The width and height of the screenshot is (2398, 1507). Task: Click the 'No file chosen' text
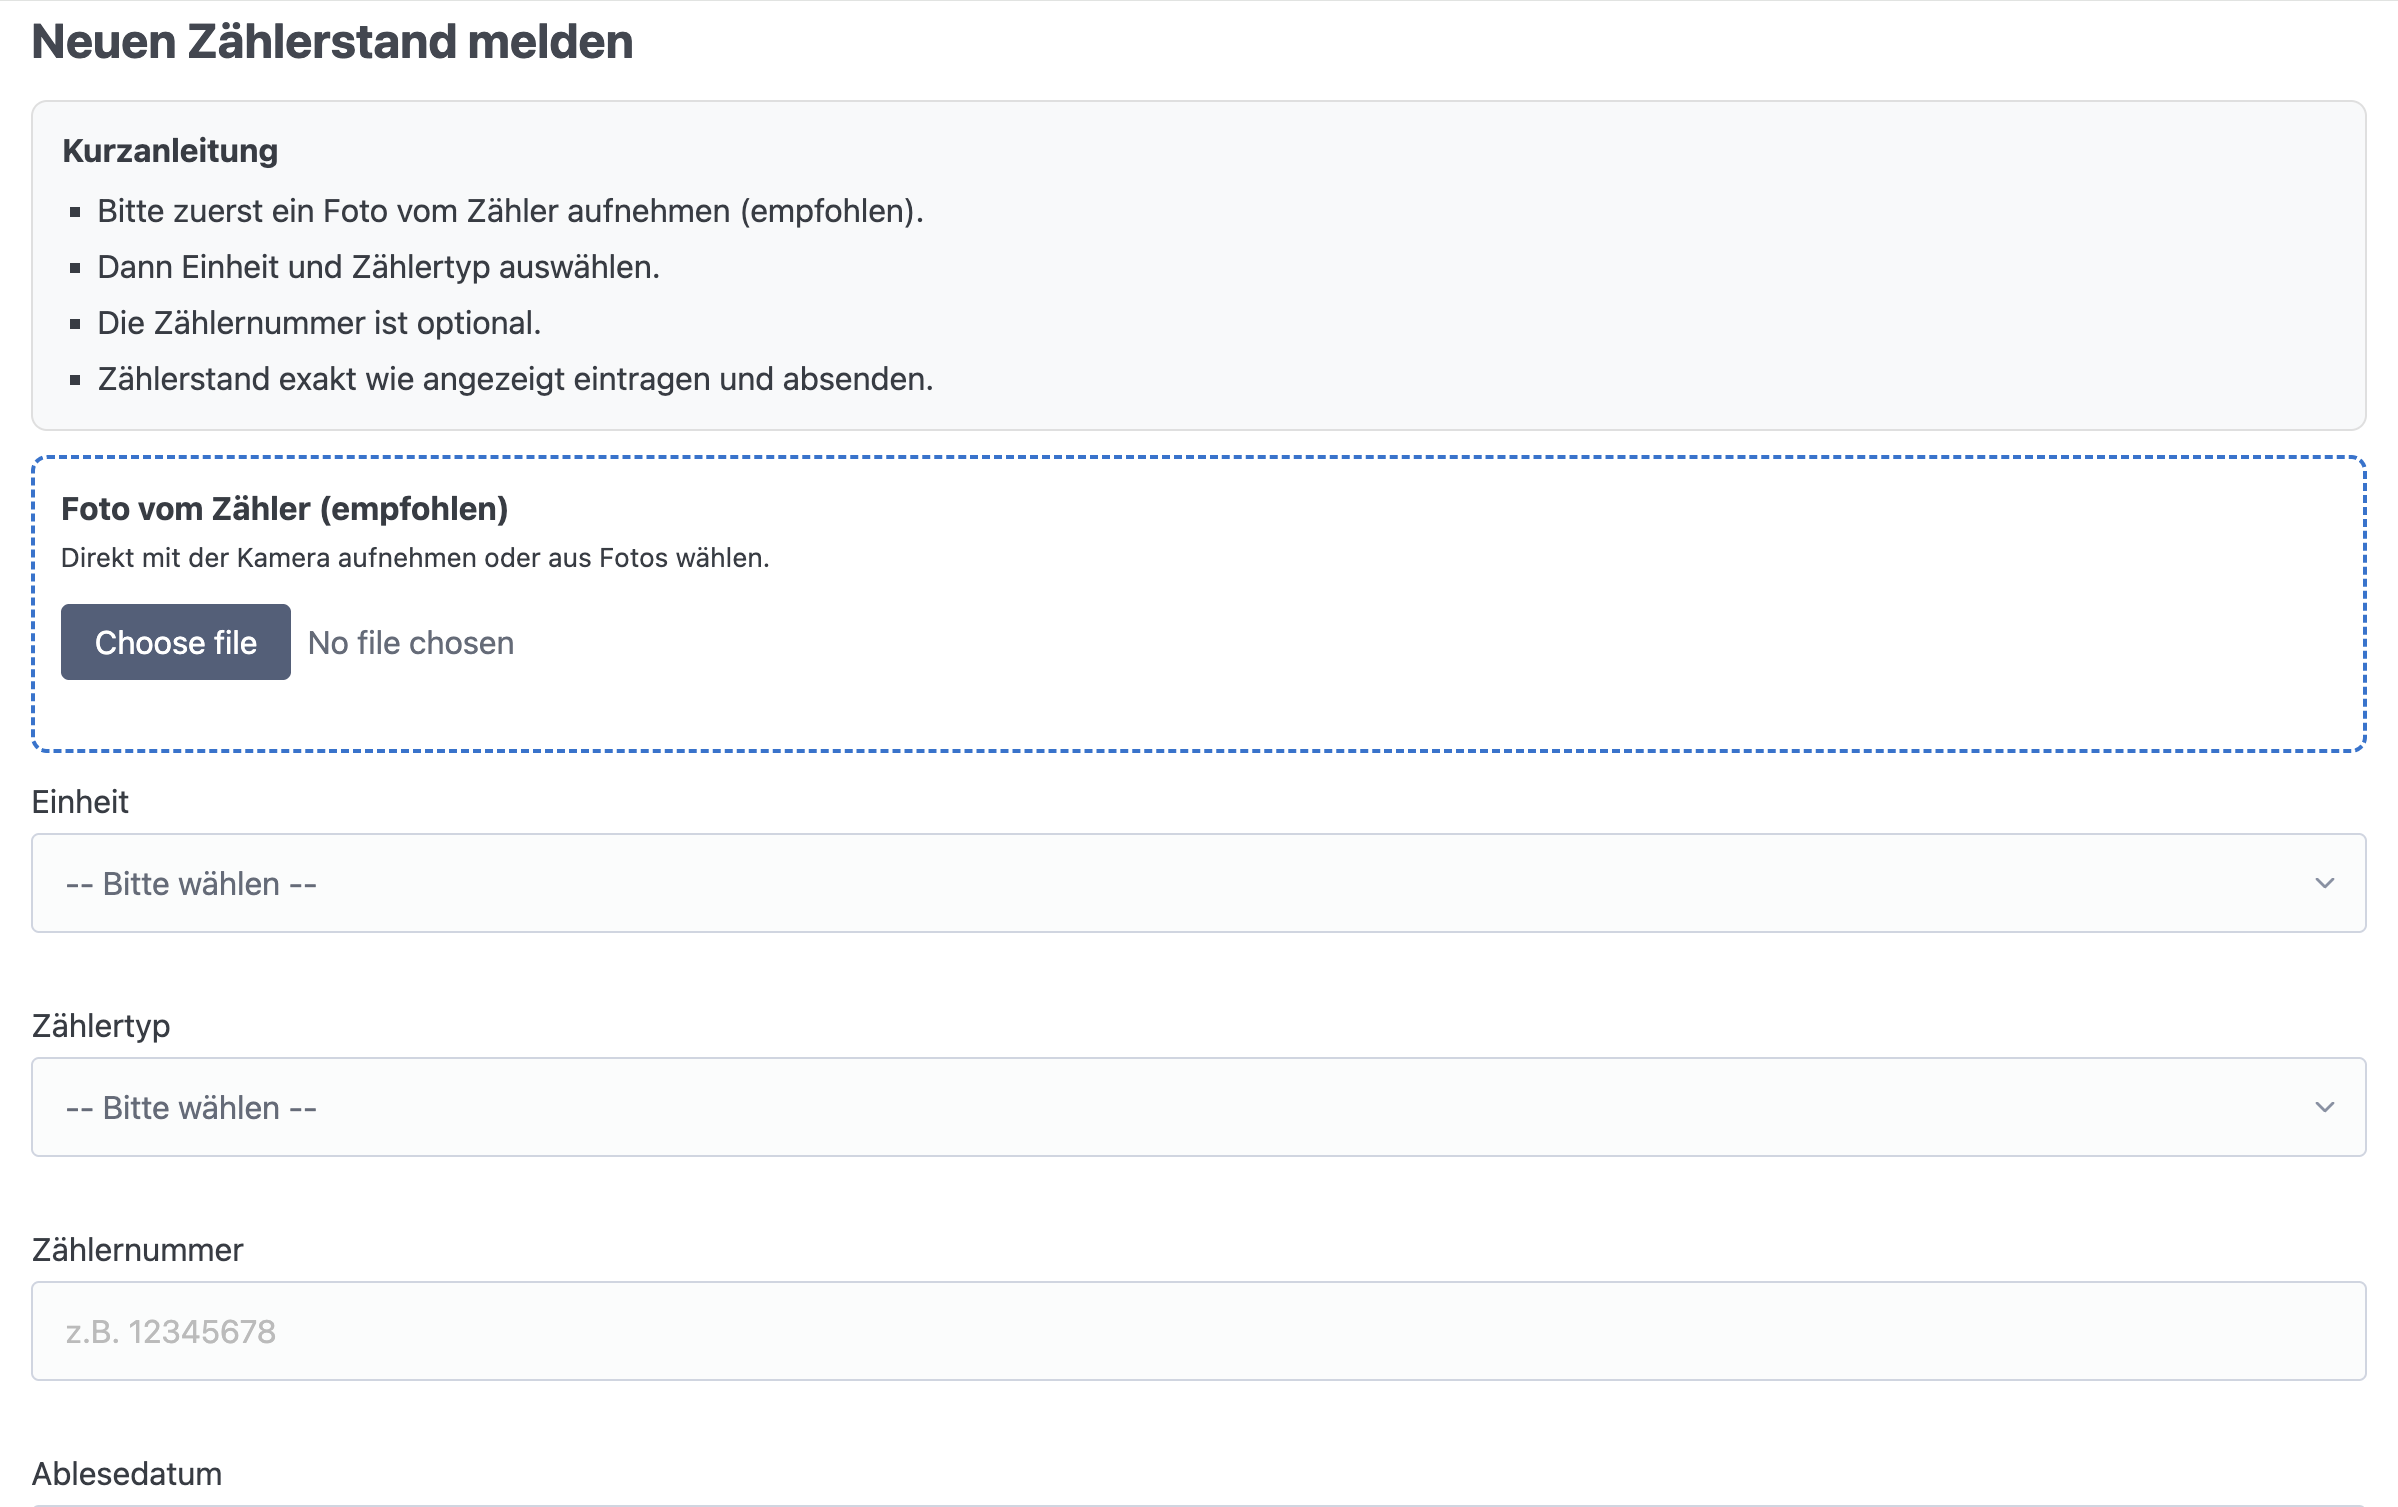tap(411, 643)
